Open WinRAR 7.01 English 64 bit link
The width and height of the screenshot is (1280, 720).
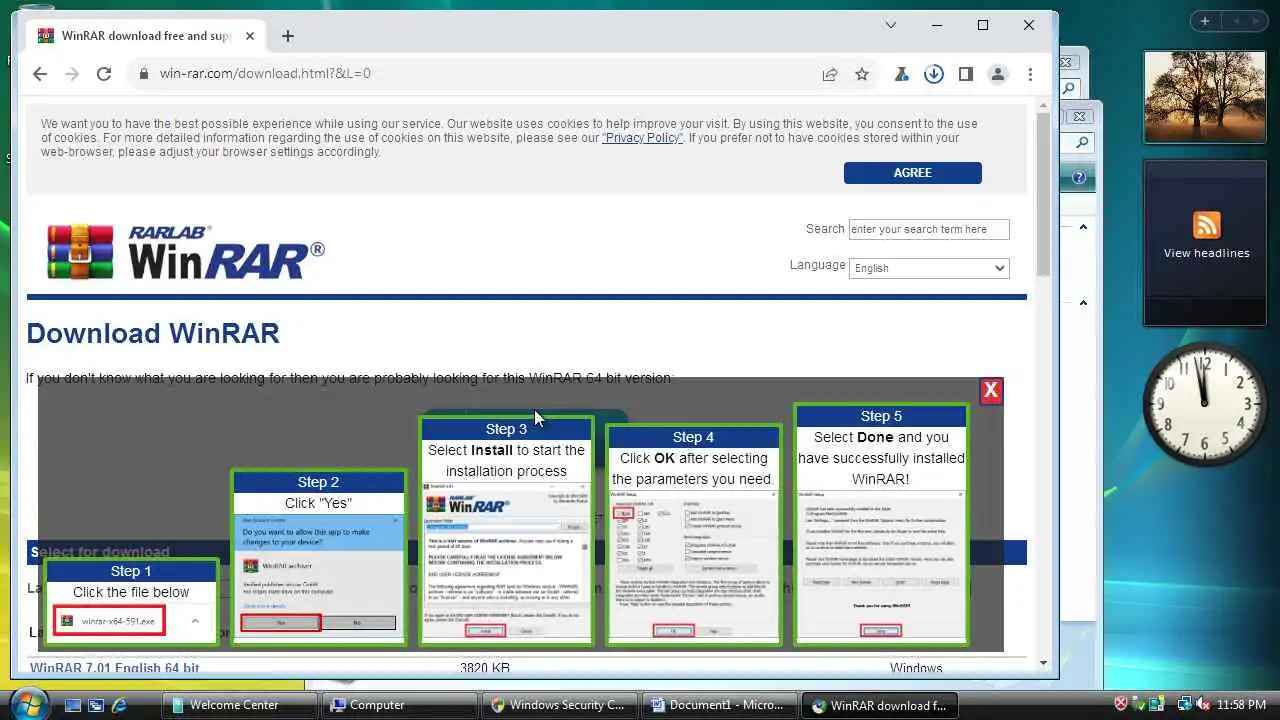point(115,668)
